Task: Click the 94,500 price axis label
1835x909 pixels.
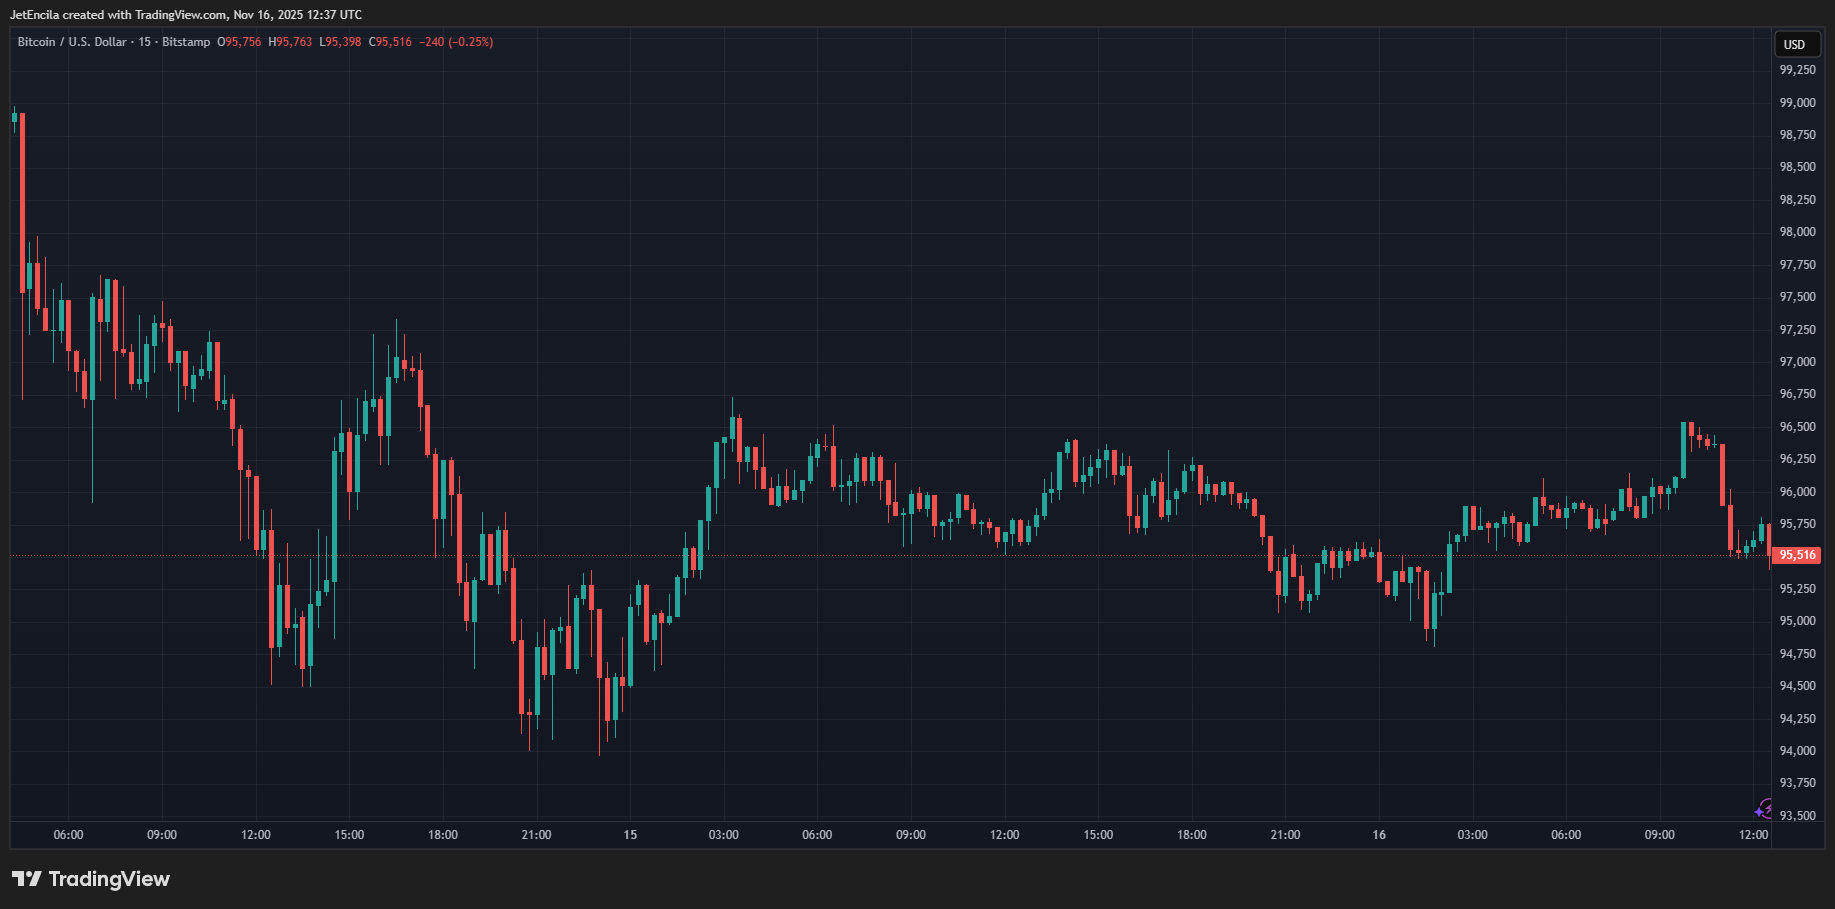Action: [x=1797, y=686]
